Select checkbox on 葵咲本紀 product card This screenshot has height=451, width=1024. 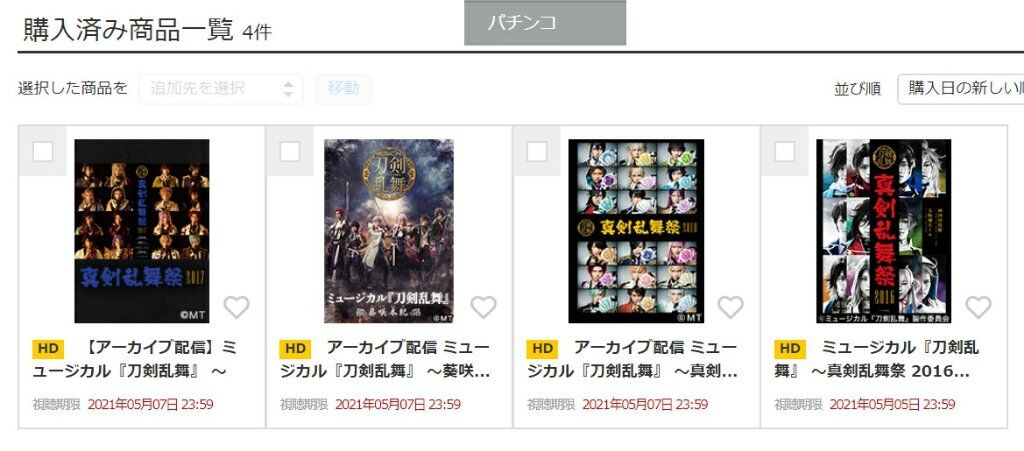pos(290,151)
